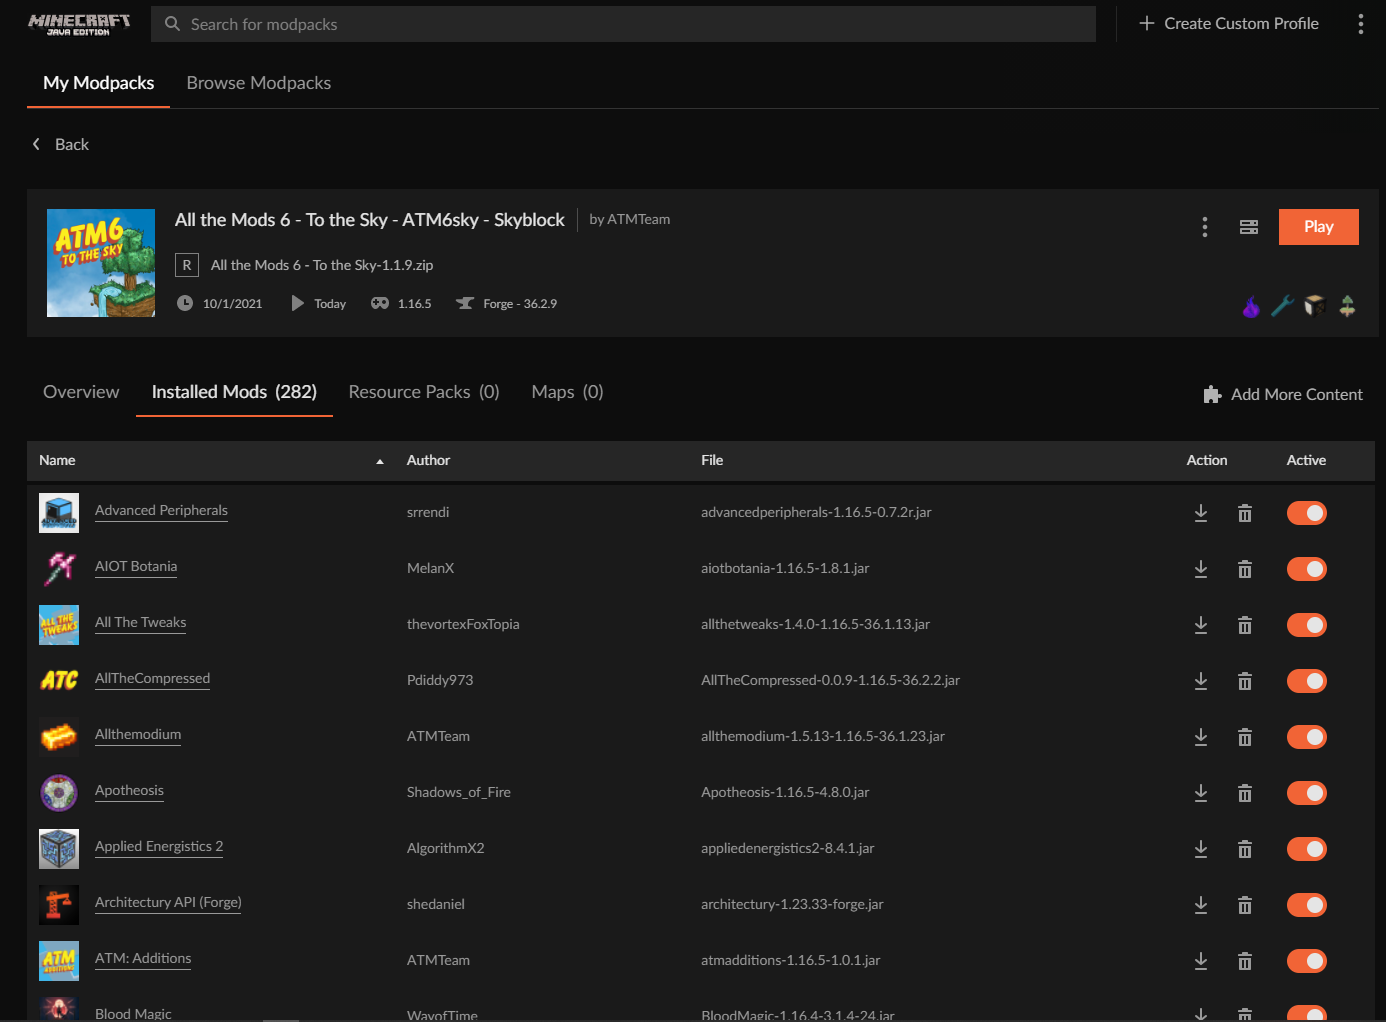The height and width of the screenshot is (1022, 1386).
Task: Click Add More Content
Action: click(x=1283, y=395)
